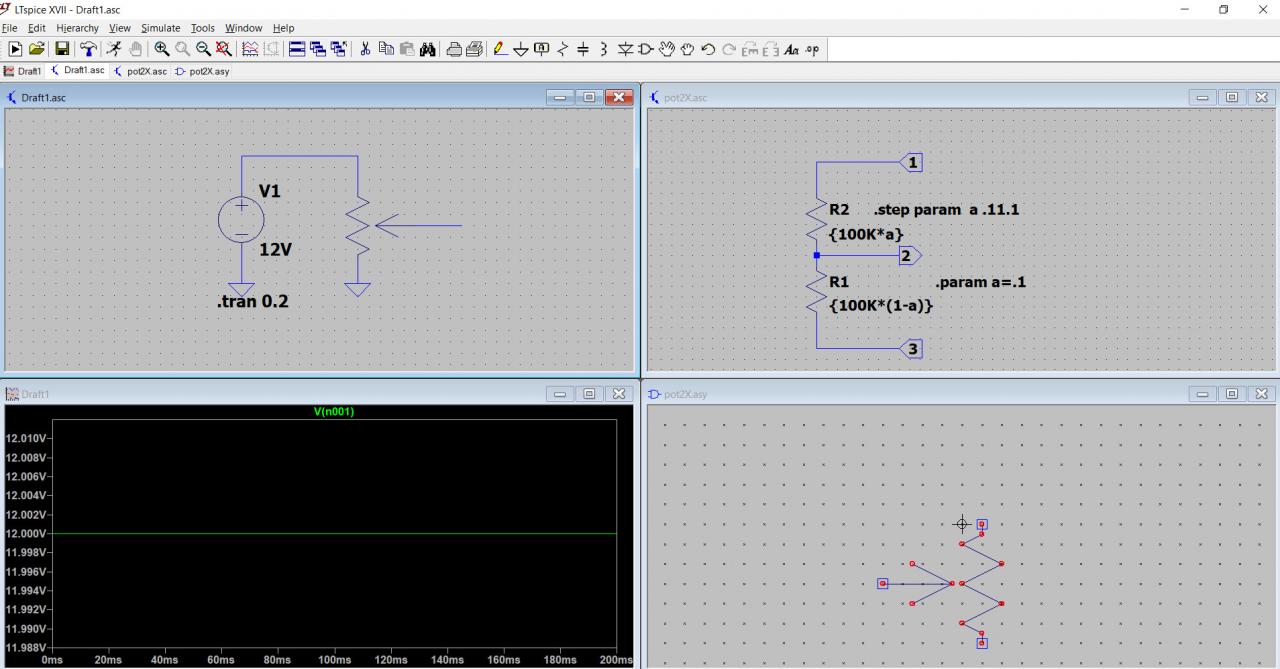Open a file with the folder icon

tap(37, 49)
